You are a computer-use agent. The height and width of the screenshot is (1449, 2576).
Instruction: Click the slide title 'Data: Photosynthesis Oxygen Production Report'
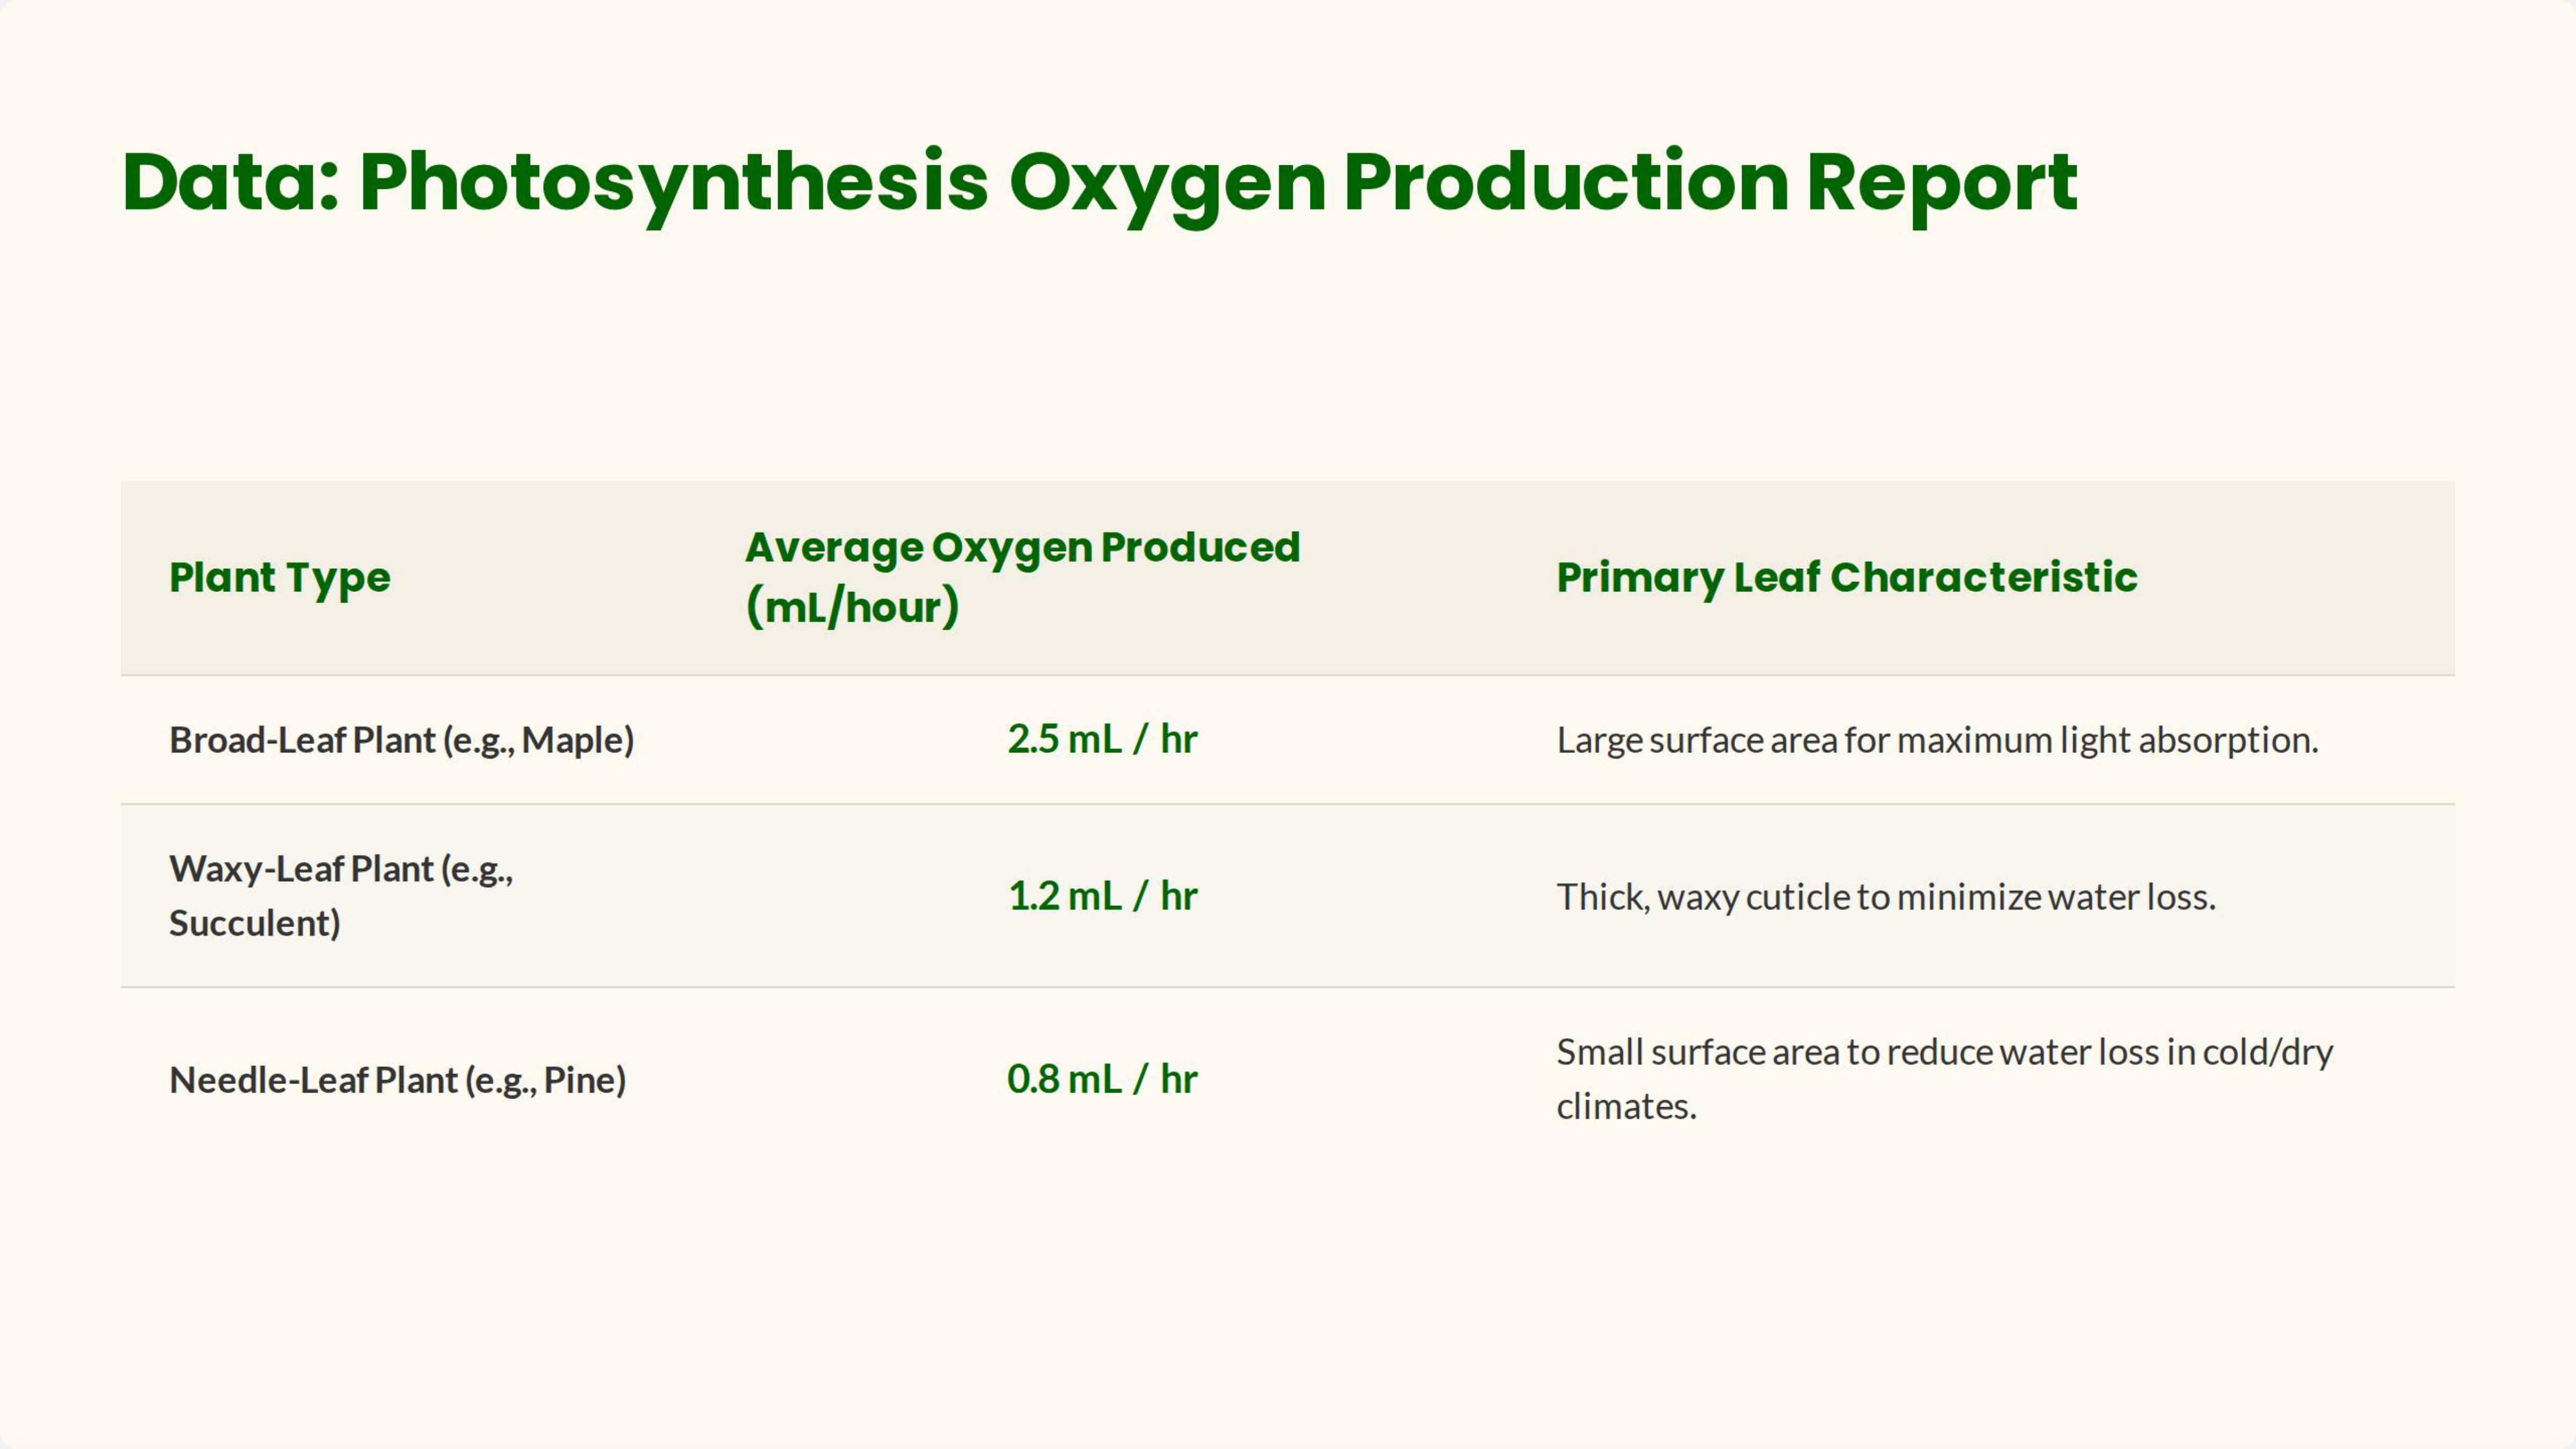[x=1098, y=183]
